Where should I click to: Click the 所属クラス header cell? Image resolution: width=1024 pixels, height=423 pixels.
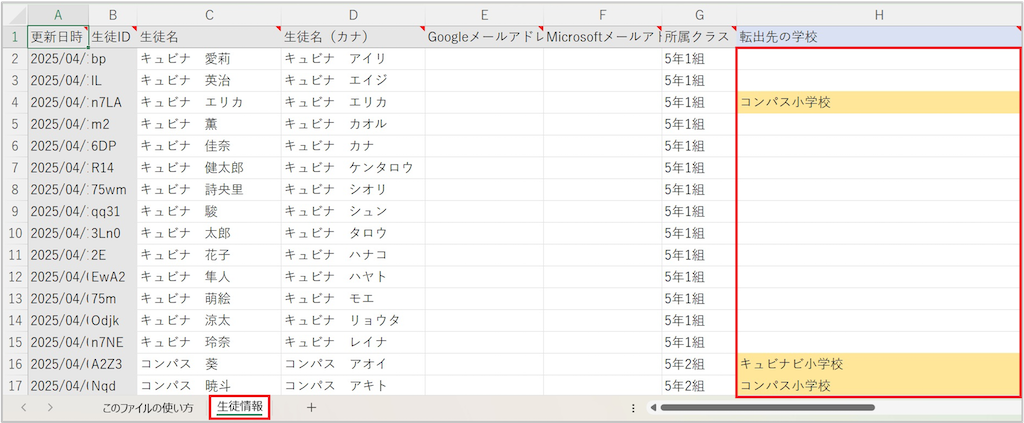click(699, 37)
